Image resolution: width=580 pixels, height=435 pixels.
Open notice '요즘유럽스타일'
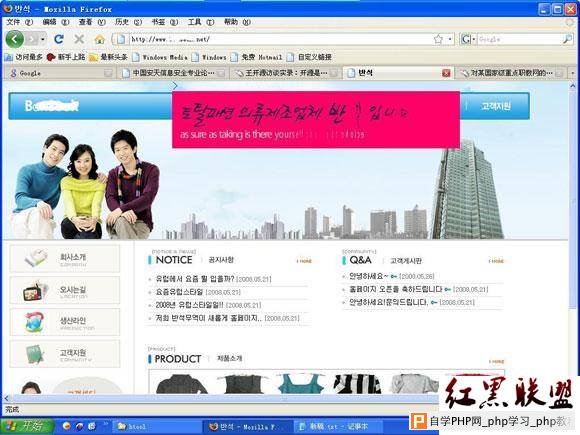point(179,292)
